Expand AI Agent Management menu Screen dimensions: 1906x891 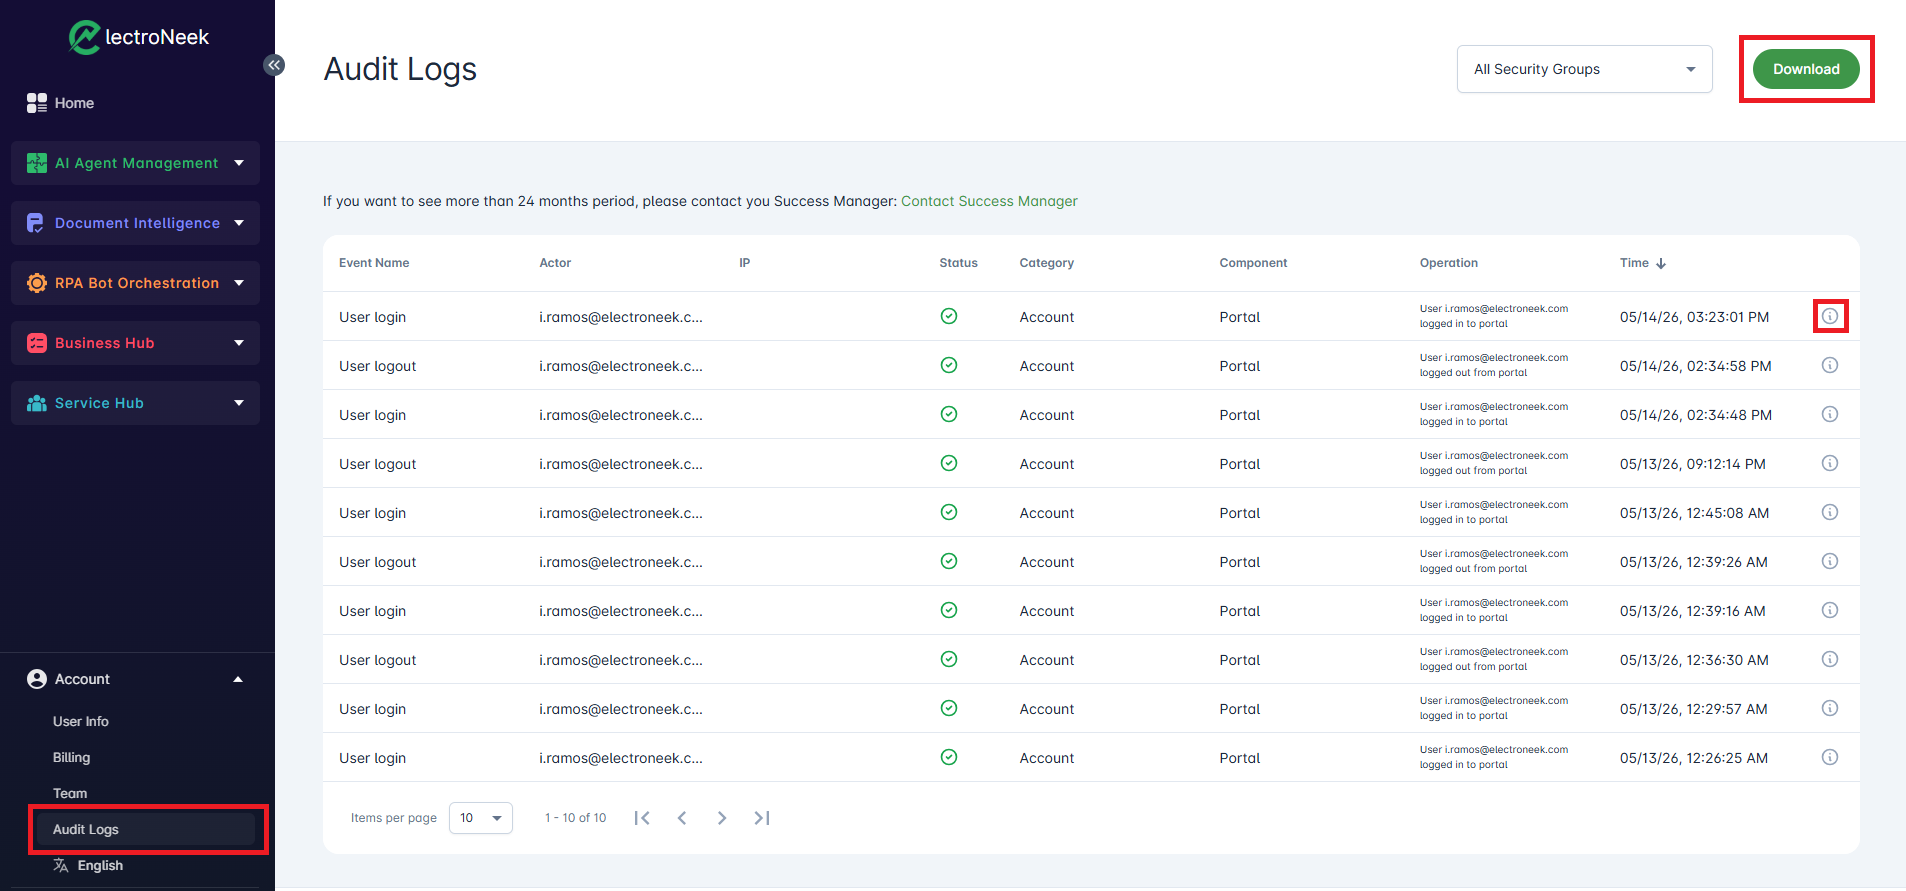[135, 163]
